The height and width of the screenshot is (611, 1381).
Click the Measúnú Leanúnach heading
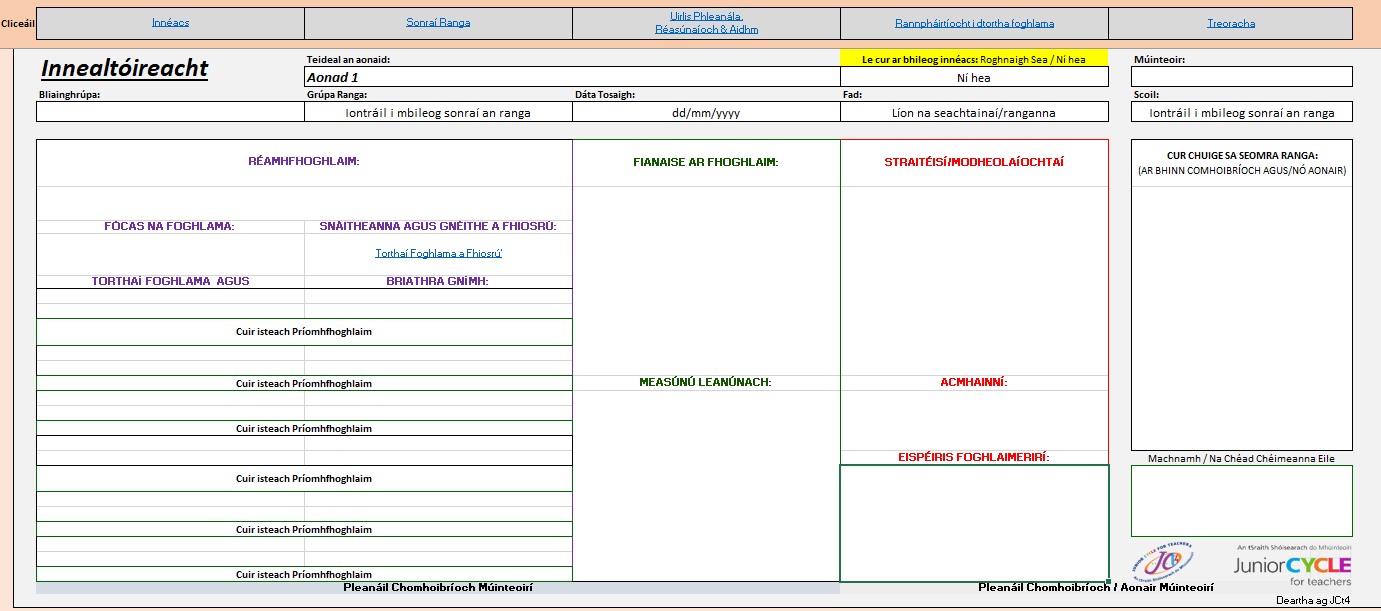coord(706,382)
